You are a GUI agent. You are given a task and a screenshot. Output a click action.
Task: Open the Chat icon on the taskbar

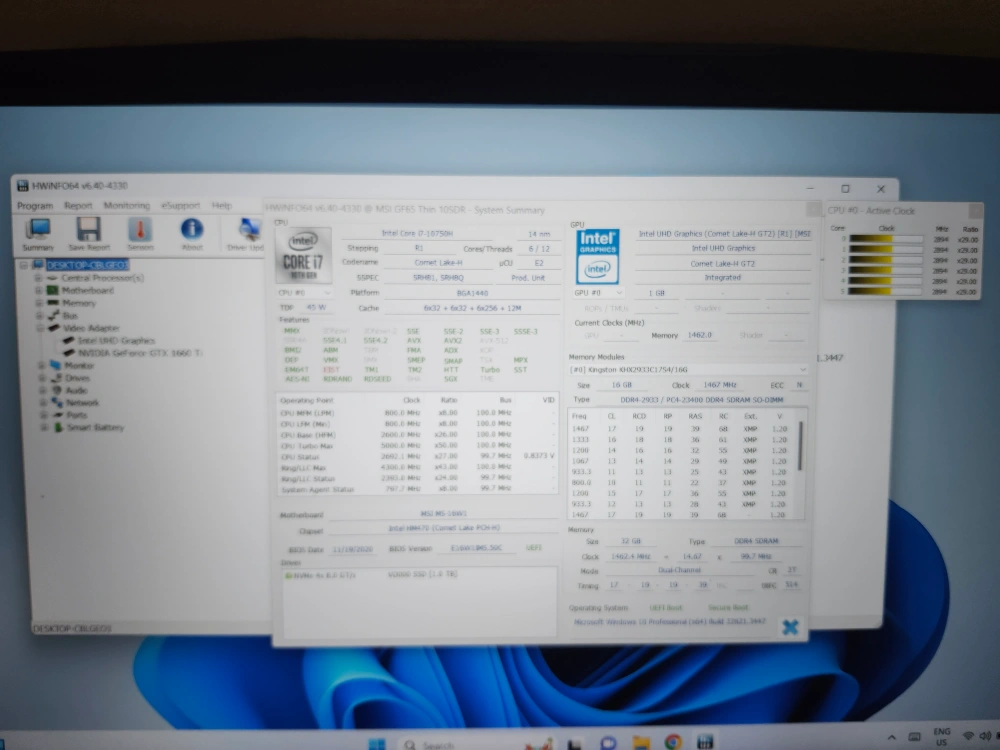click(608, 744)
